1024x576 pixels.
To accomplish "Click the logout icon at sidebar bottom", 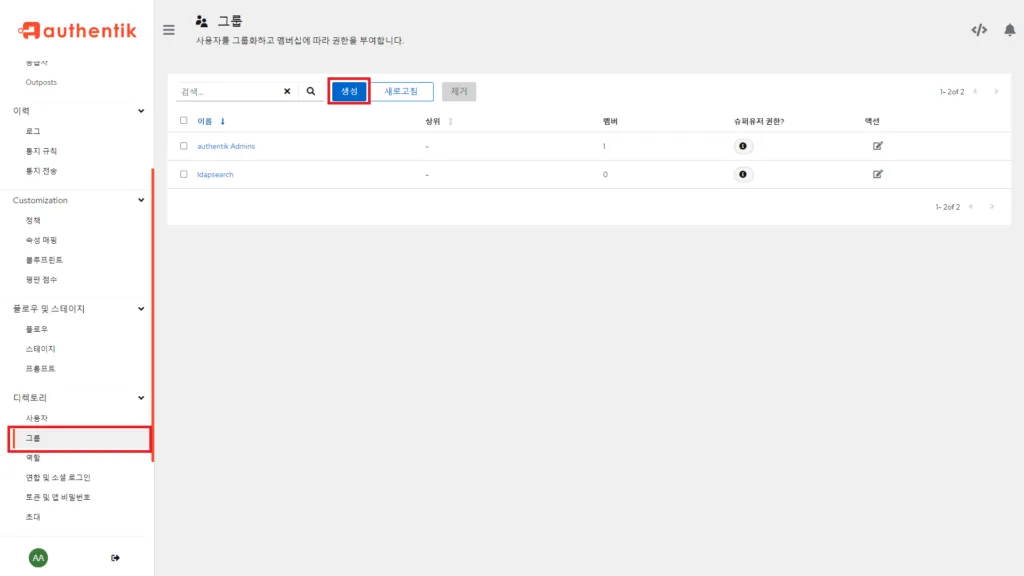I will point(116,557).
